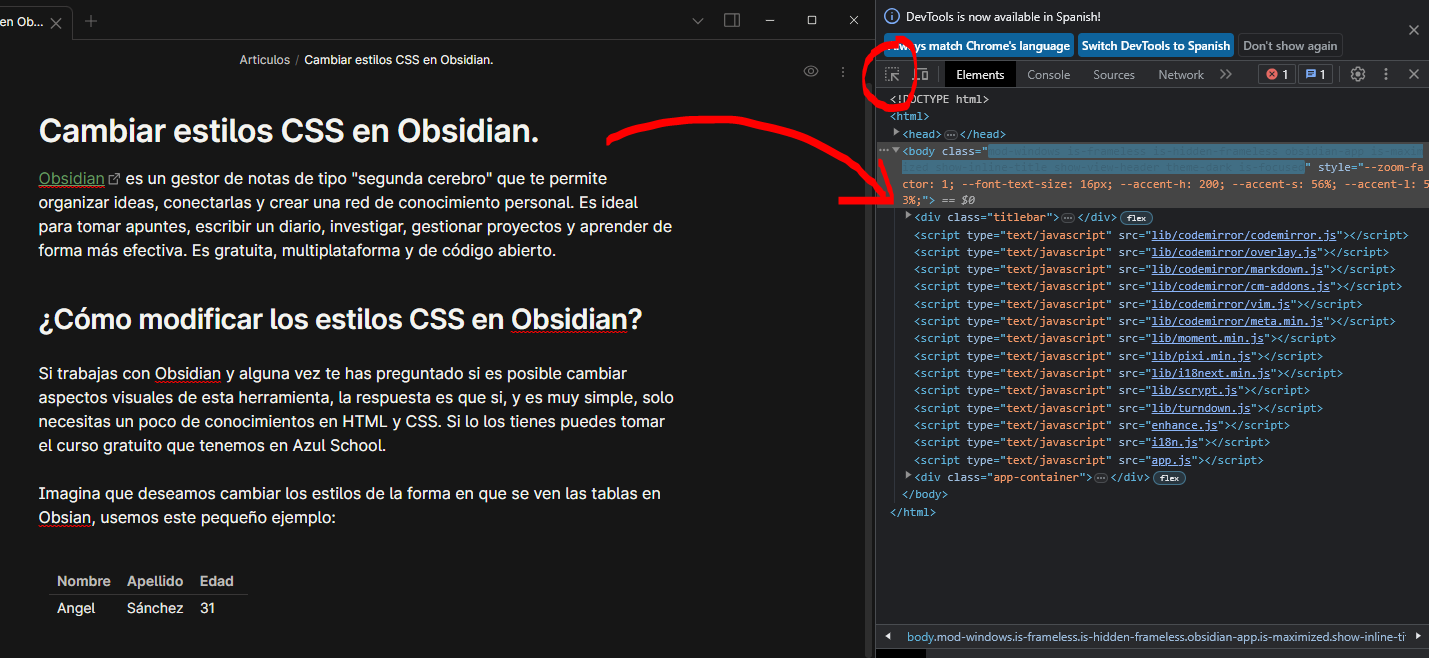The width and height of the screenshot is (1429, 658).
Task: Click Switch DevTools to Spanish
Action: point(1156,45)
